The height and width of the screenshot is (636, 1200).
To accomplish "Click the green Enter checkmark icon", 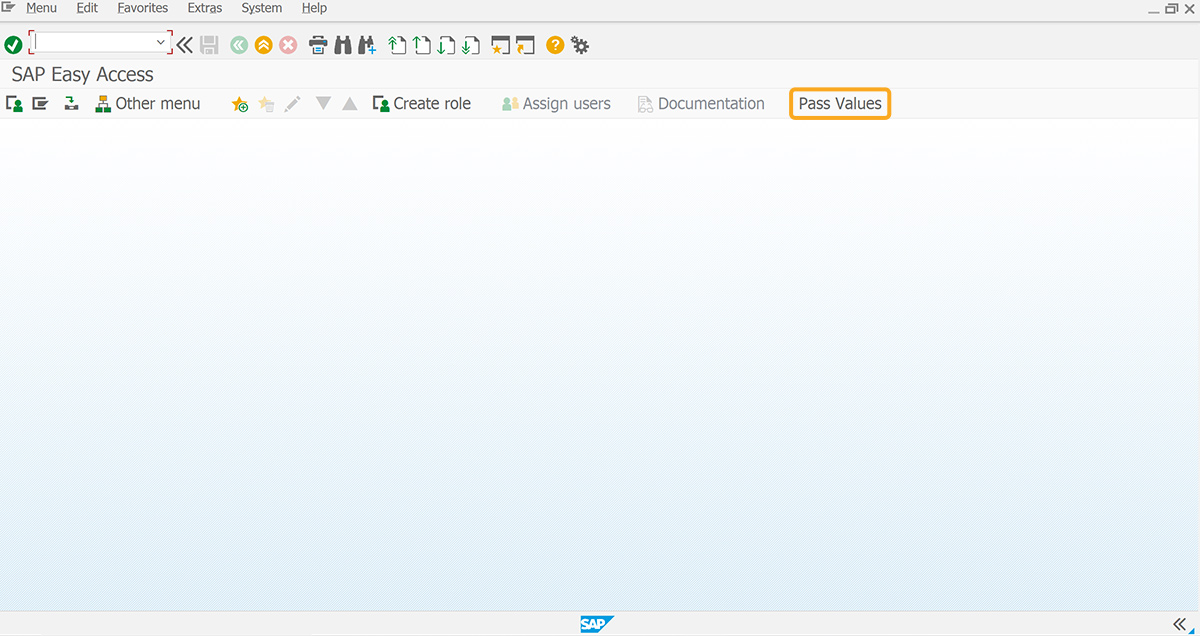I will click(13, 45).
